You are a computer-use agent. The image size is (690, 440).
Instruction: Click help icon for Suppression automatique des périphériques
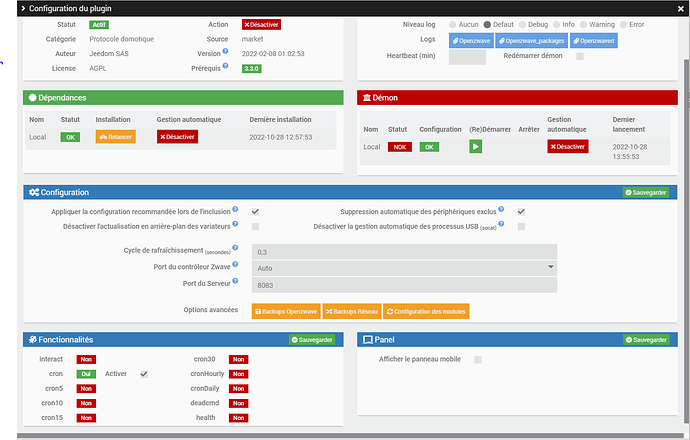501,209
